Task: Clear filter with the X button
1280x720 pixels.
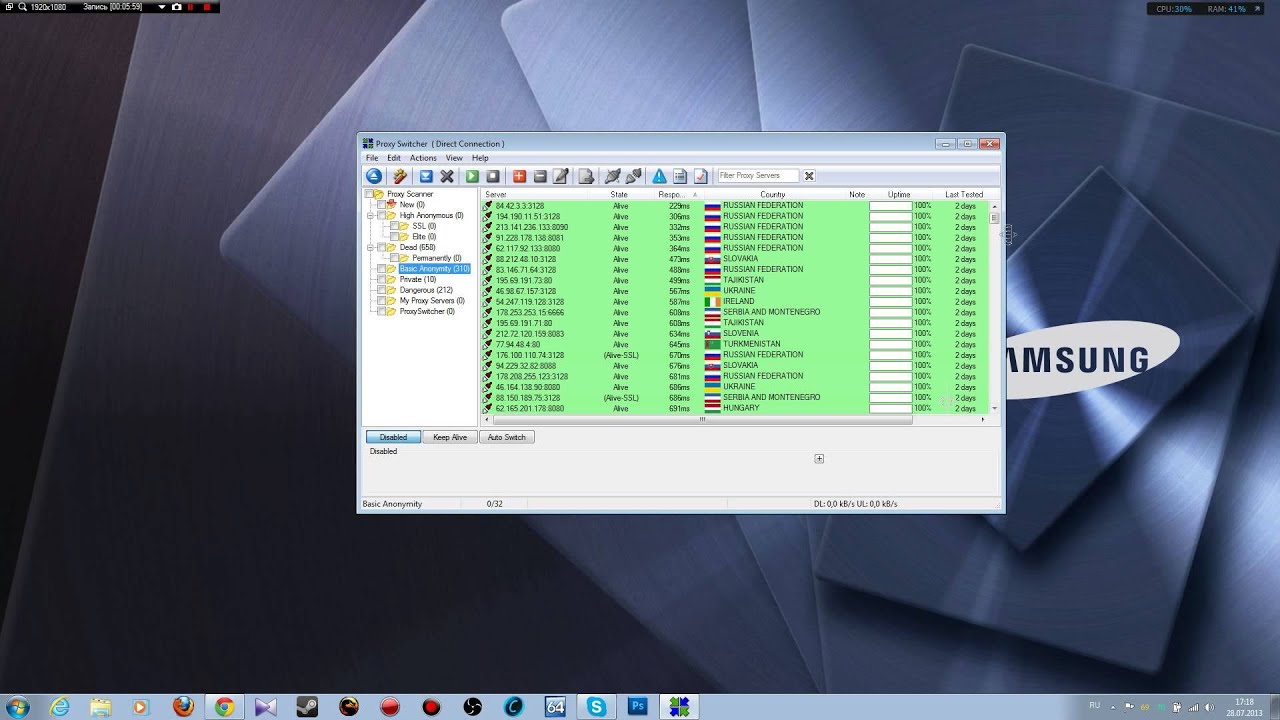Action: (809, 176)
